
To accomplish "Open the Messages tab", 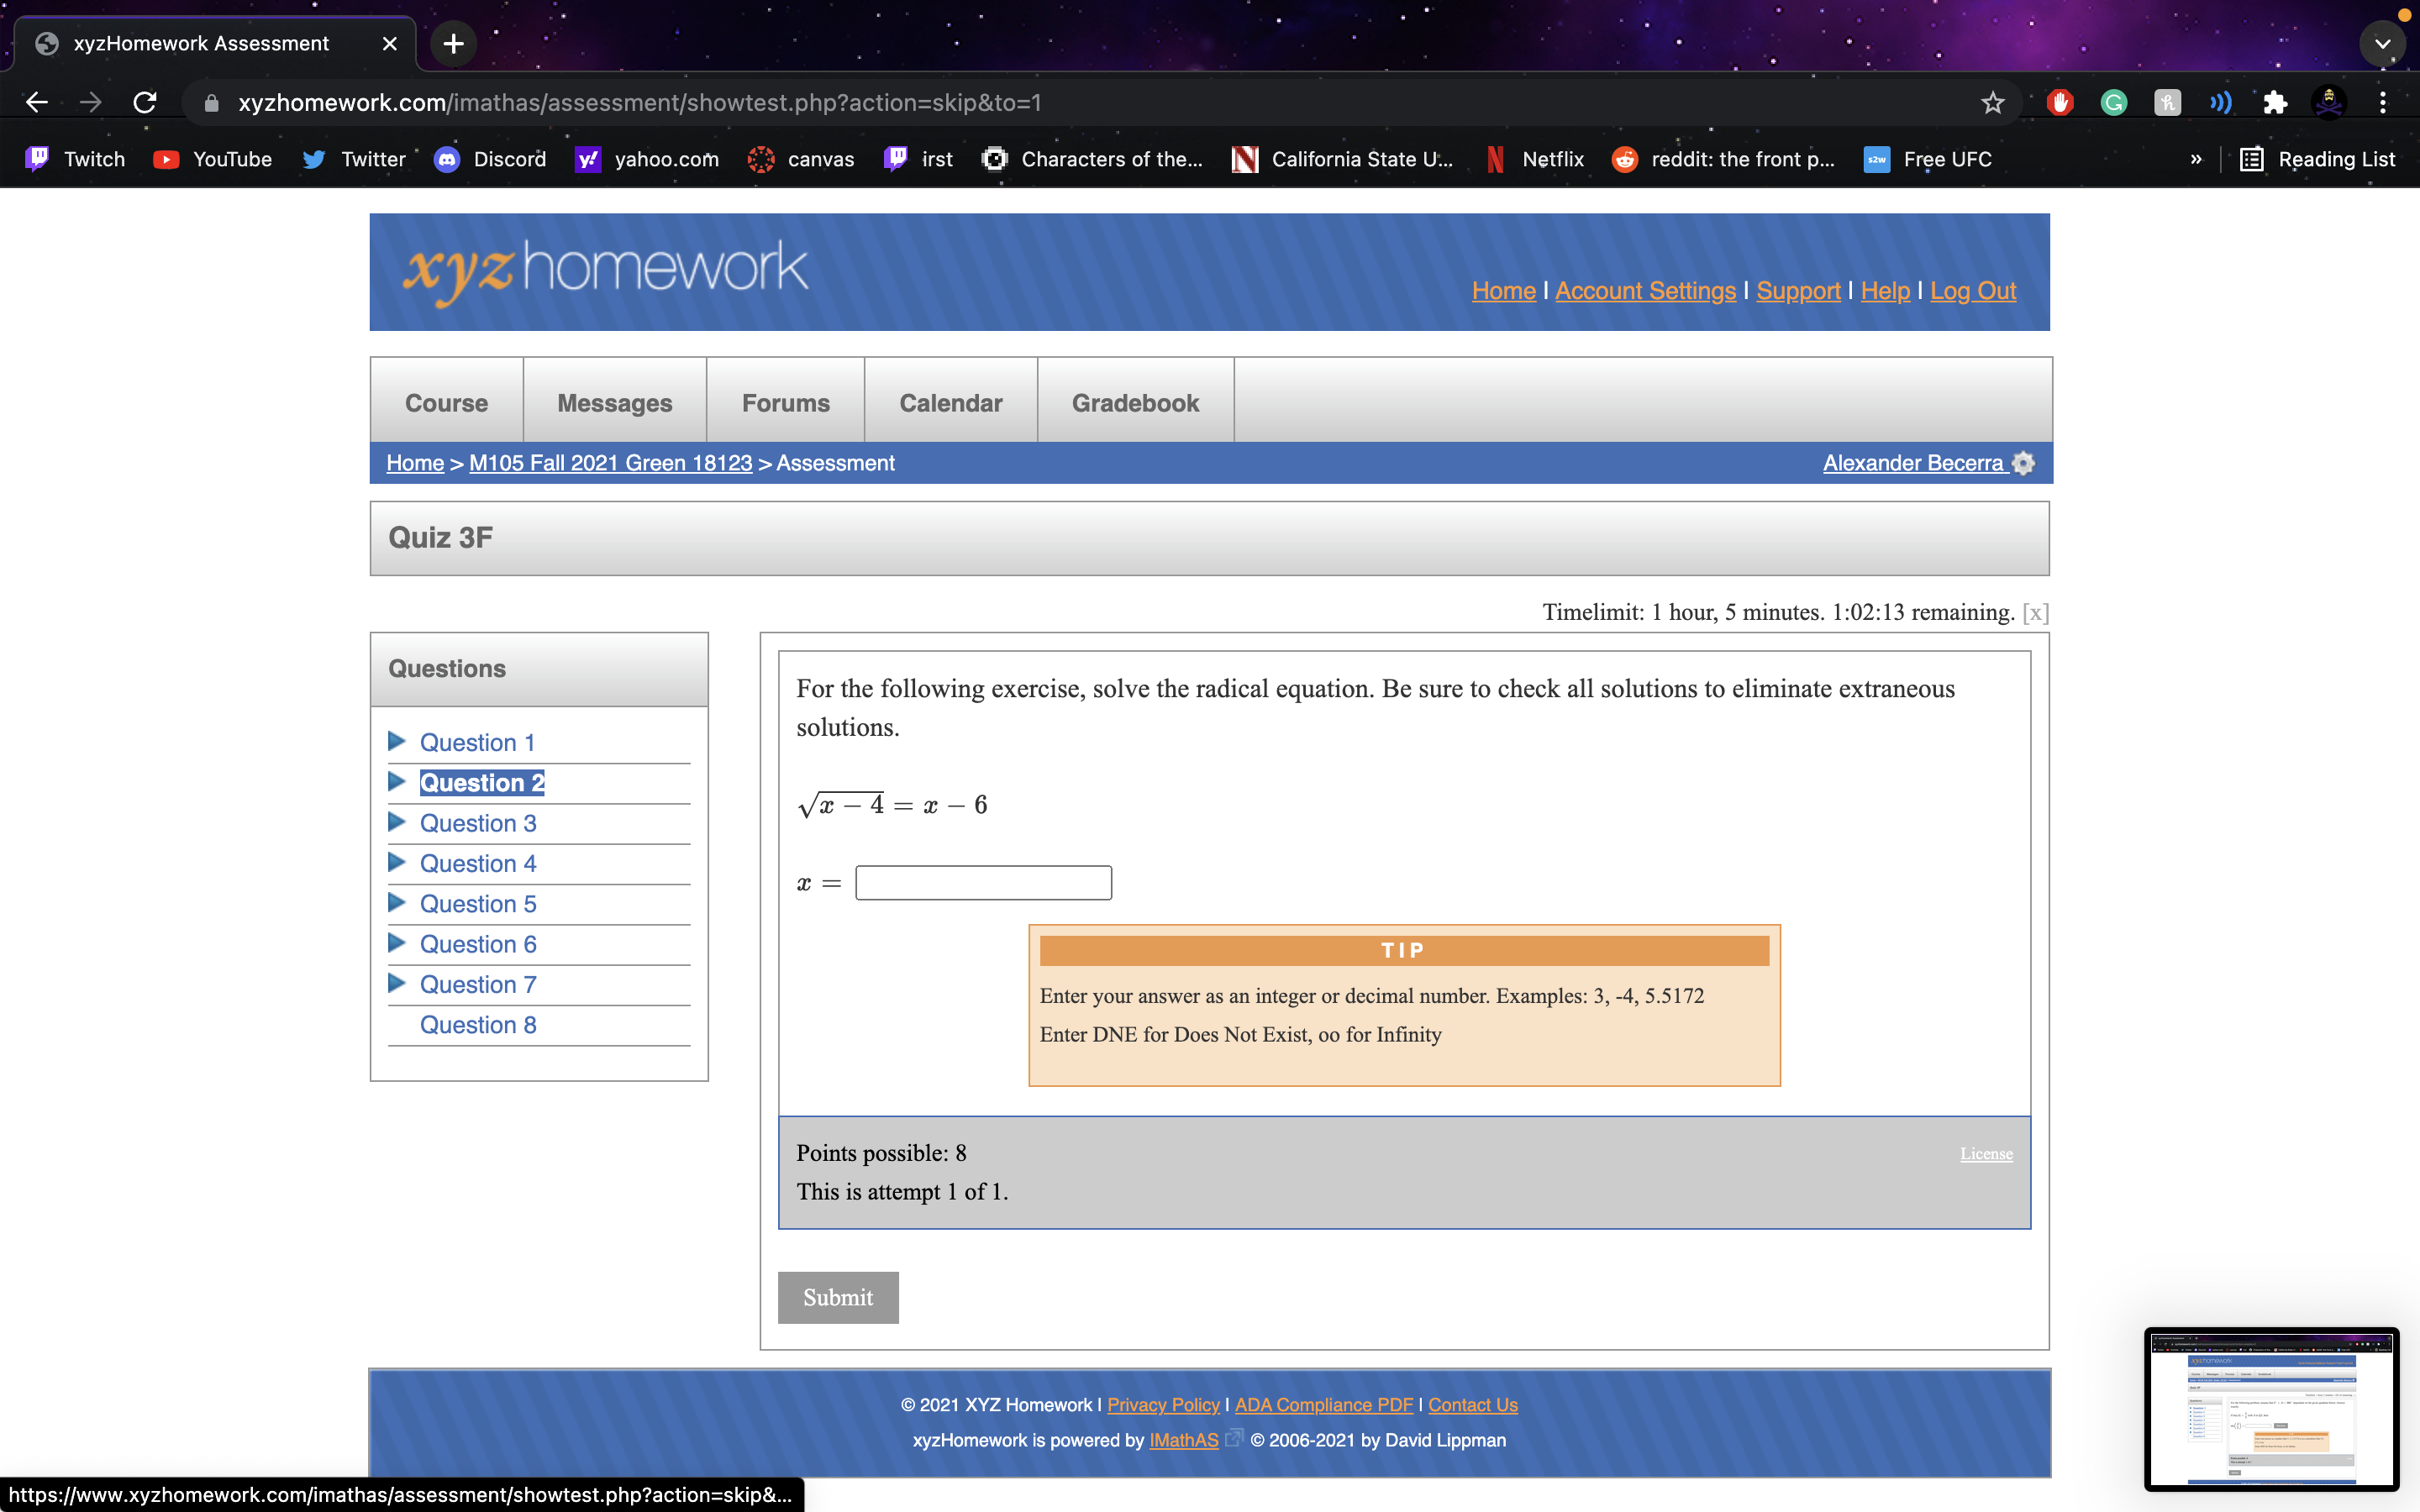I will coord(614,403).
